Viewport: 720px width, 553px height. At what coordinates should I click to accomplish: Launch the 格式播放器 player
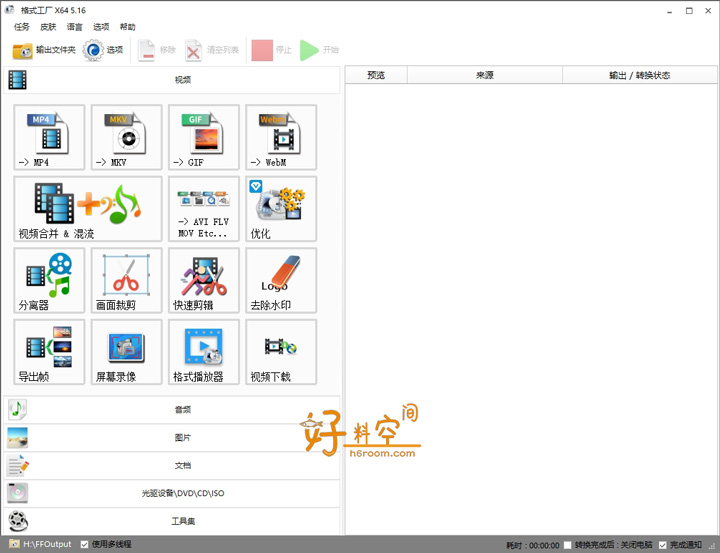(203, 352)
